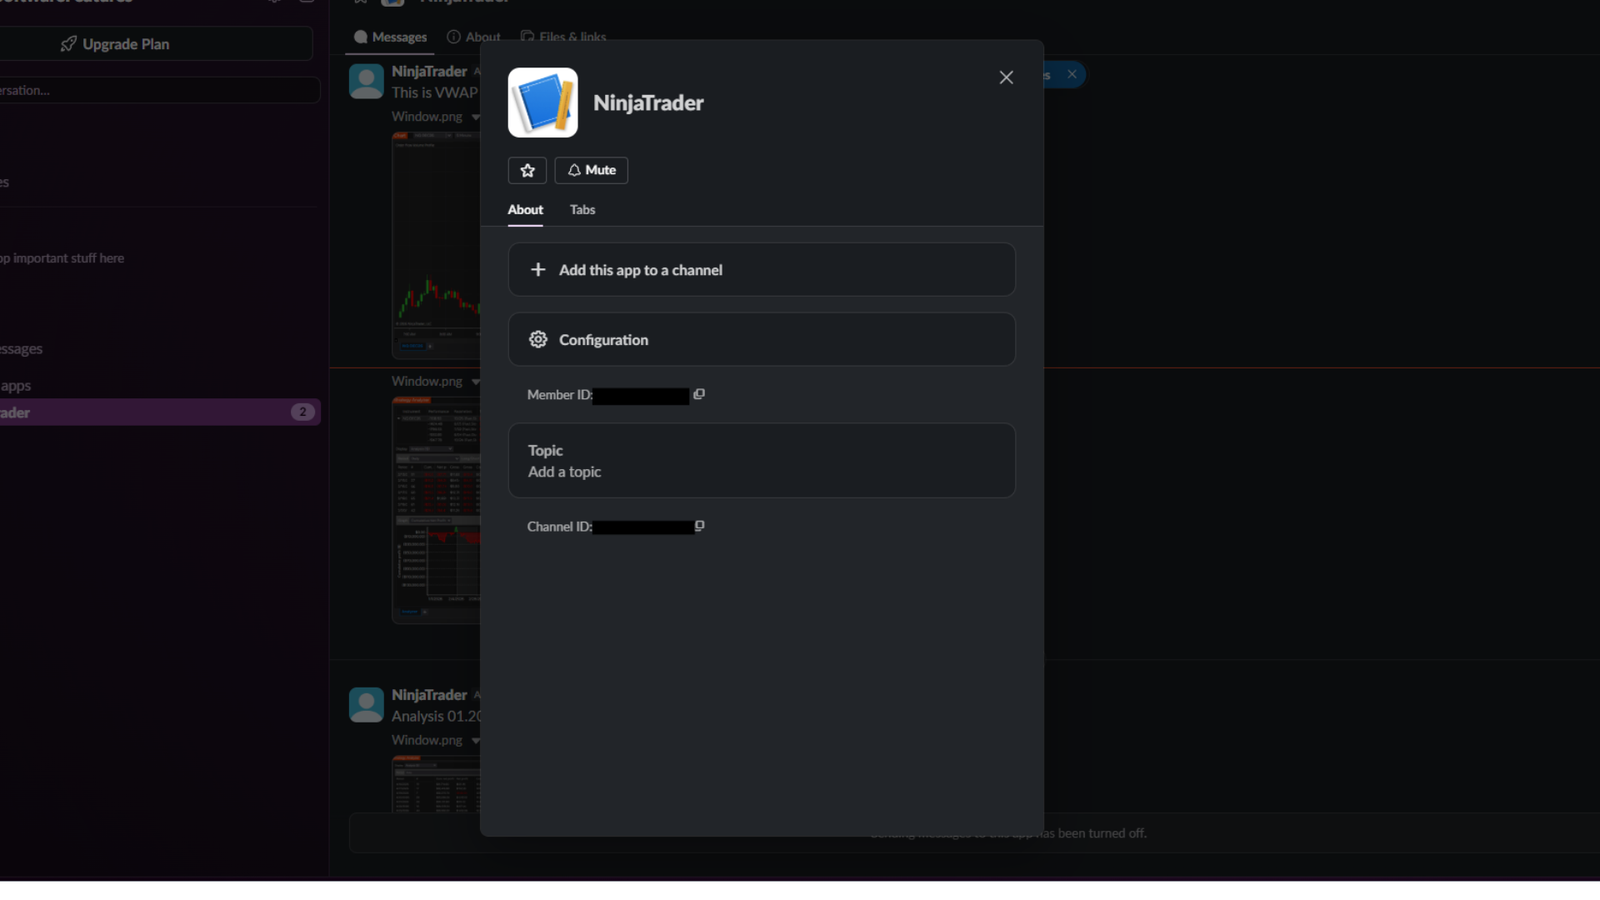Click Add a topic
This screenshot has width=1600, height=900.
[564, 472]
